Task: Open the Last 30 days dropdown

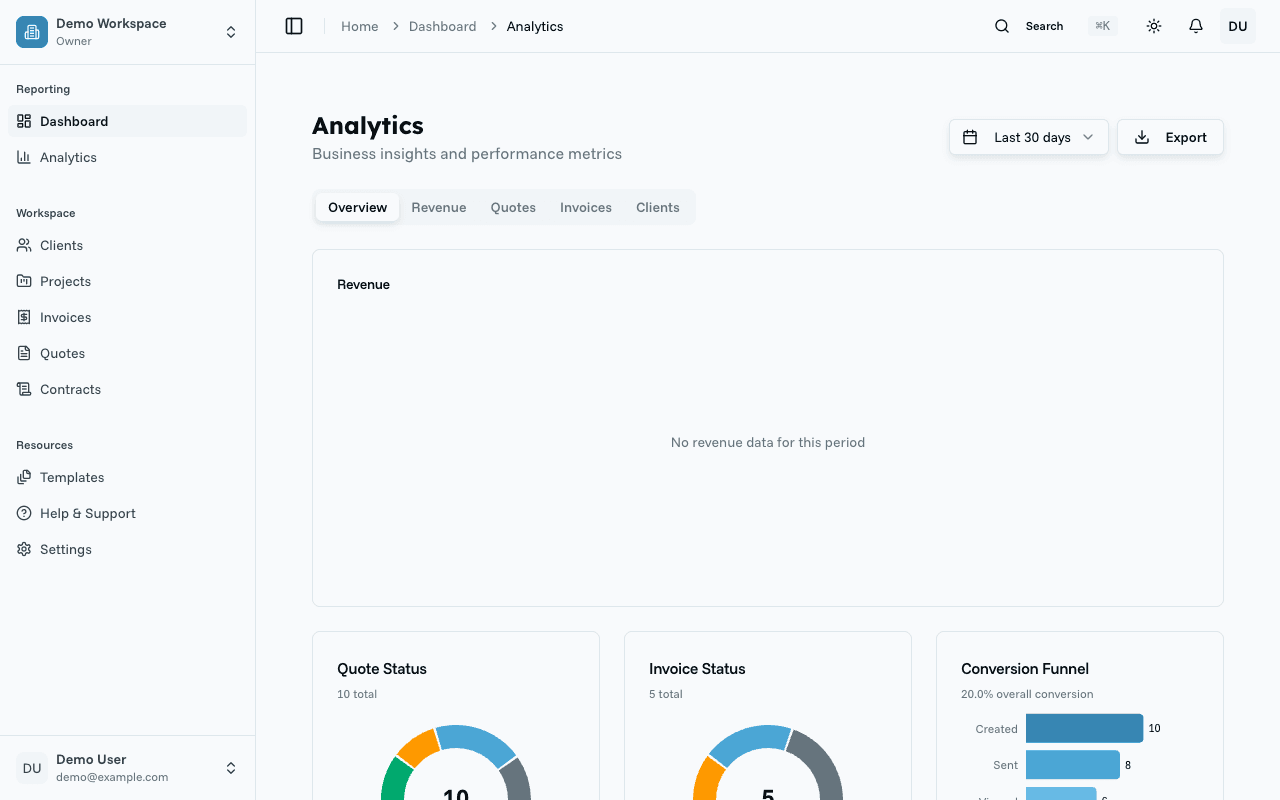Action: tap(1029, 137)
